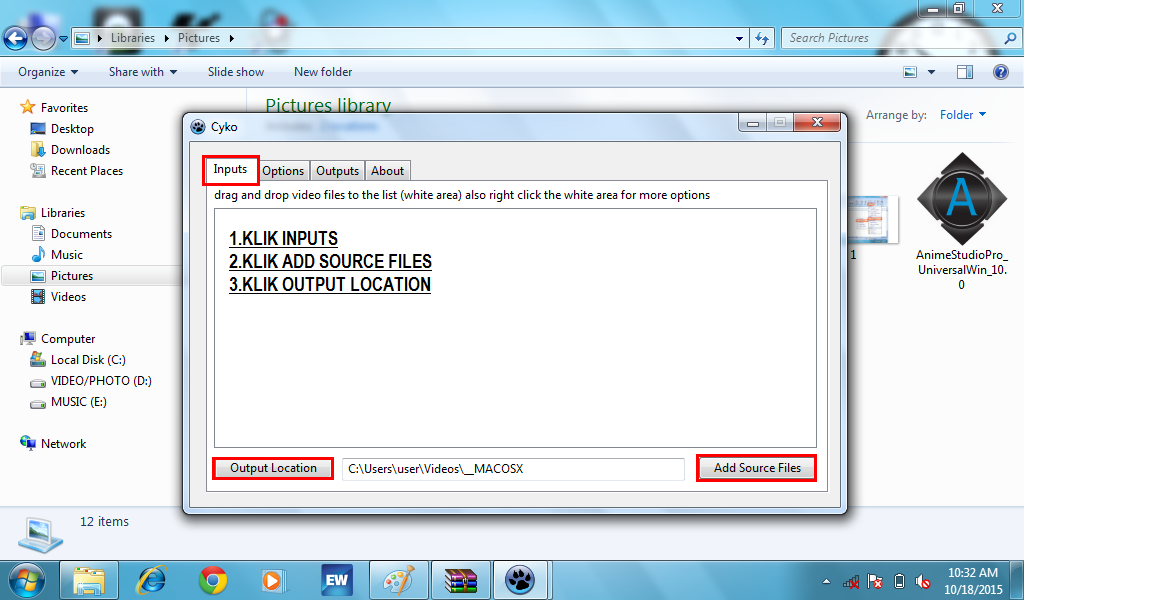The width and height of the screenshot is (1152, 600).
Task: Unmute the system volume in the tray
Action: (921, 581)
